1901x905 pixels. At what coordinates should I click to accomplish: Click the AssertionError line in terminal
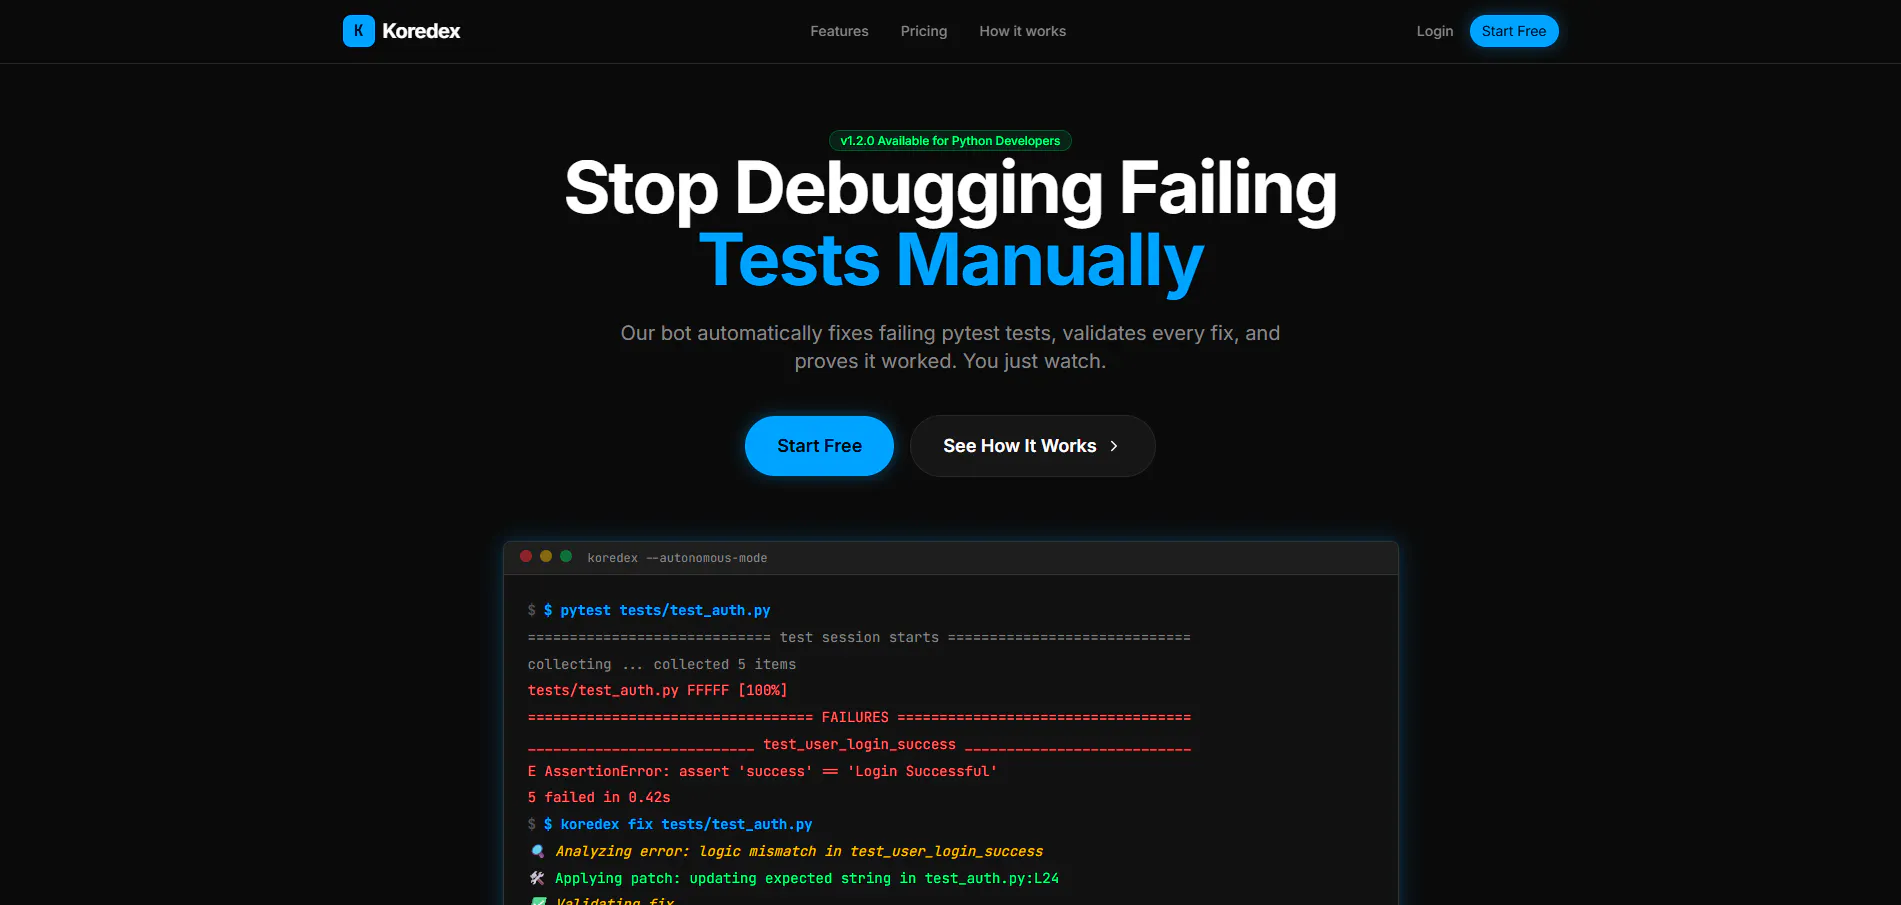tap(762, 771)
